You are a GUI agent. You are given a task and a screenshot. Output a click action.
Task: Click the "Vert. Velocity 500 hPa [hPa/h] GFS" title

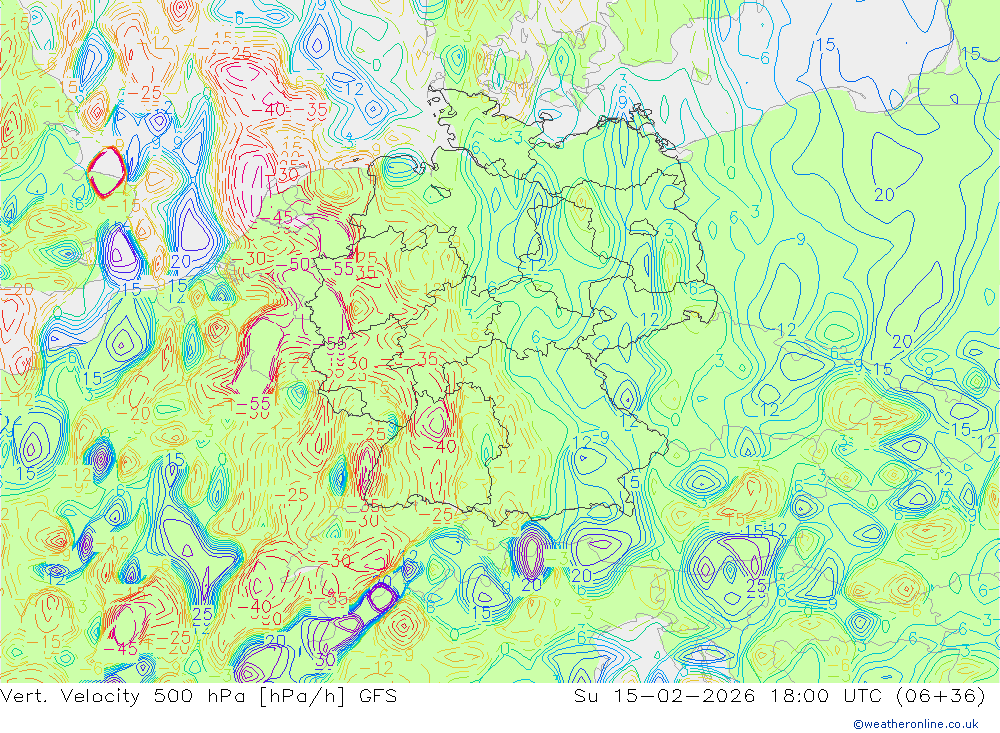[x=198, y=696]
